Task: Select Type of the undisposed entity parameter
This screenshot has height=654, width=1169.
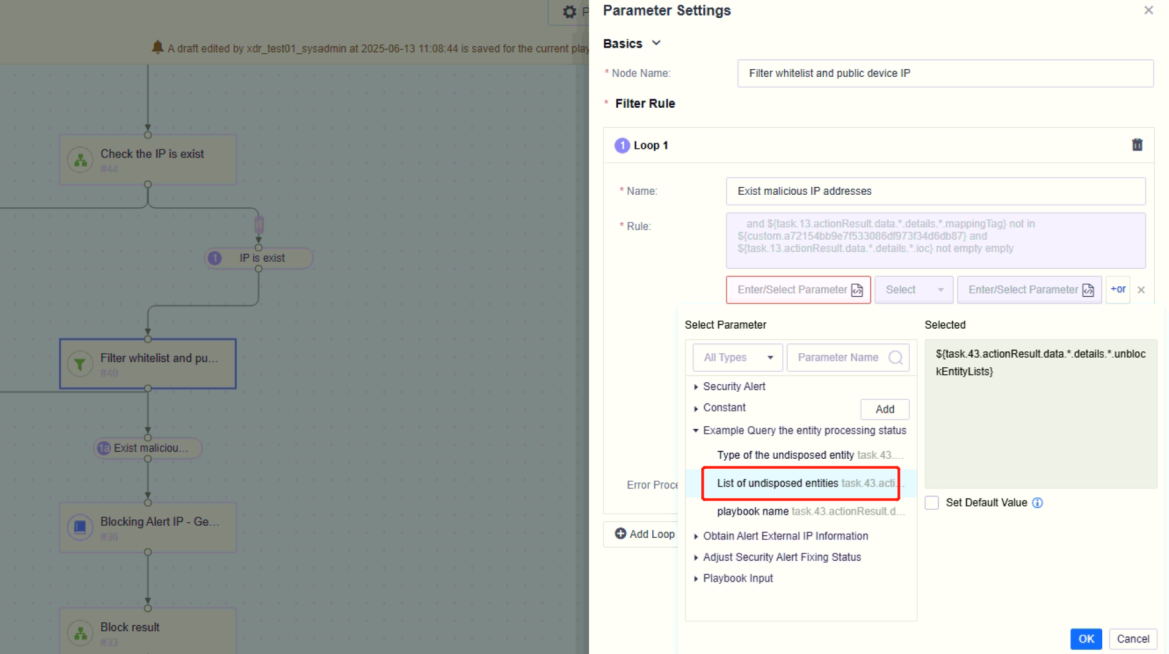Action: pyautogui.click(x=801, y=455)
